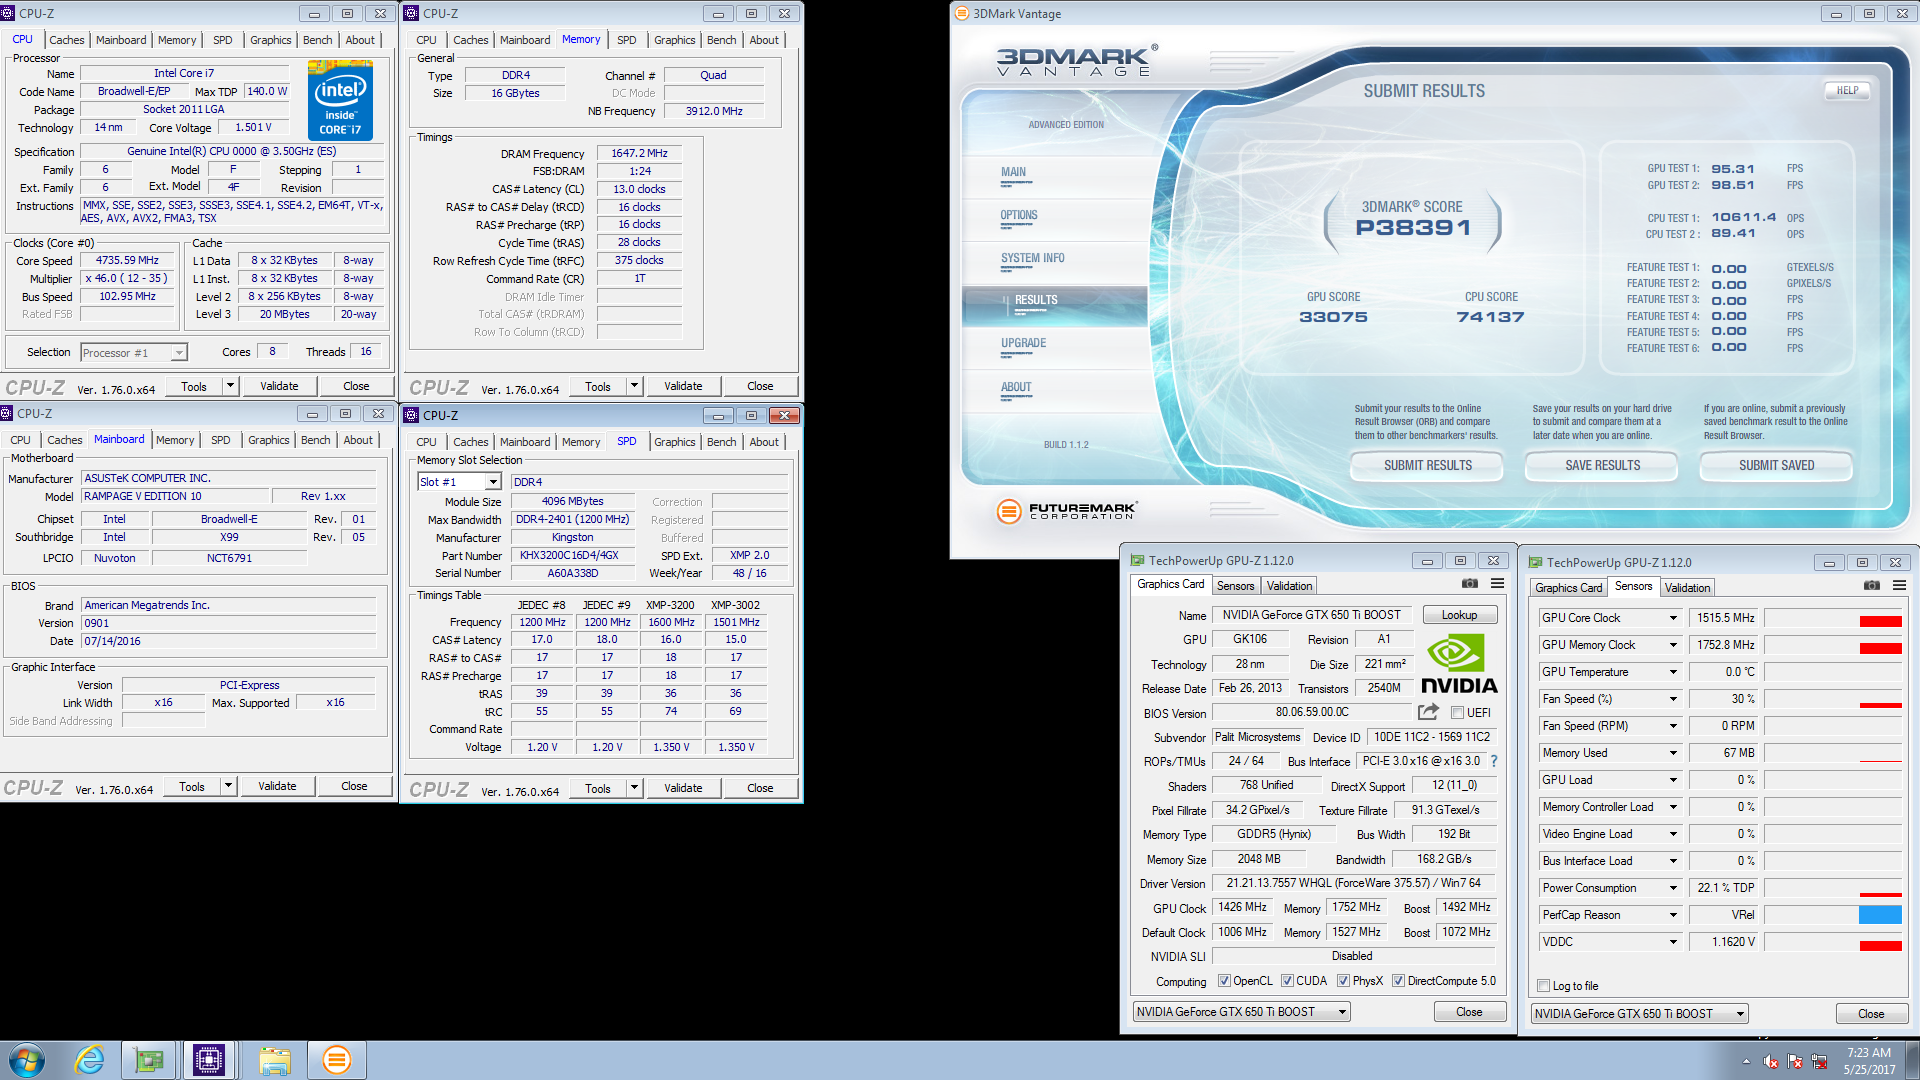The width and height of the screenshot is (1920, 1080).
Task: Switch to CPU-Z via its taskbar chip icon
Action: [209, 1060]
